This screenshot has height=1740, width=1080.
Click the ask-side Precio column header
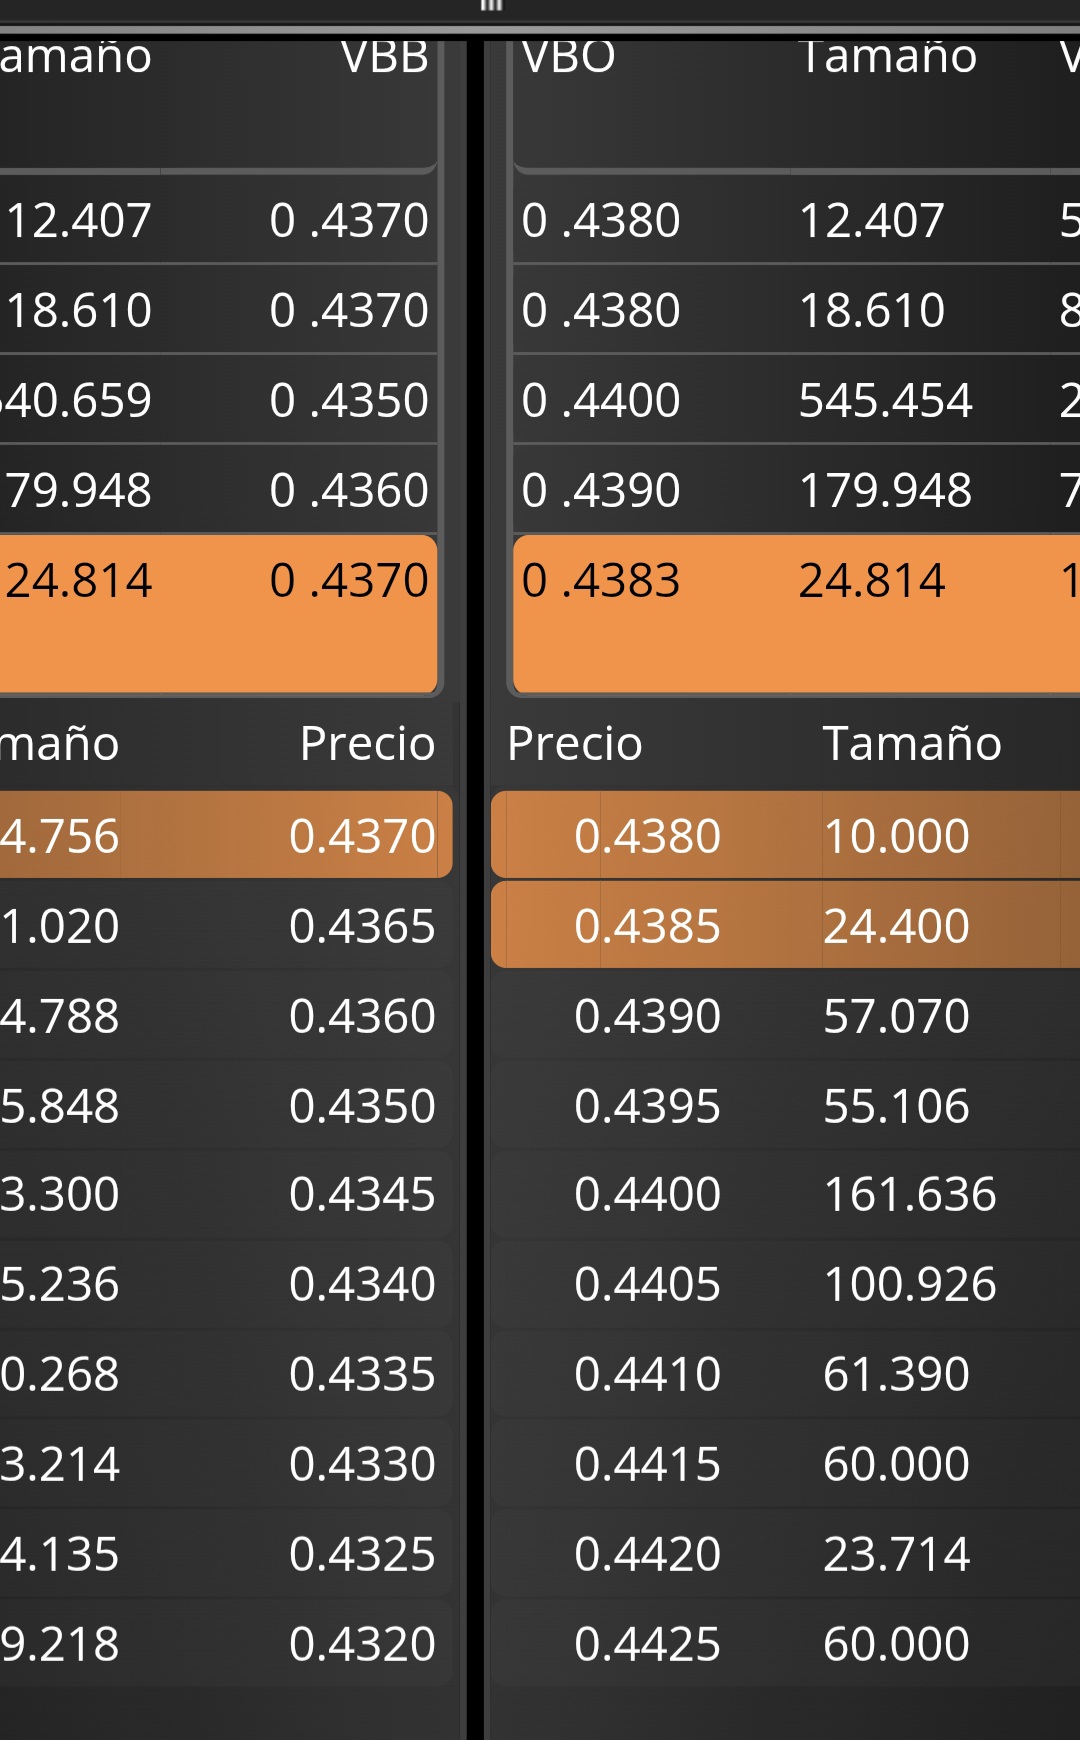point(574,744)
